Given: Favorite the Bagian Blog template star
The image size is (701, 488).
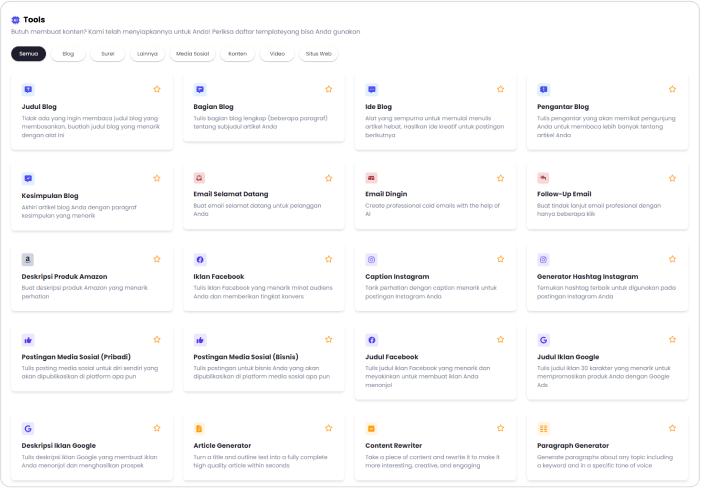Looking at the screenshot, I should tap(329, 89).
